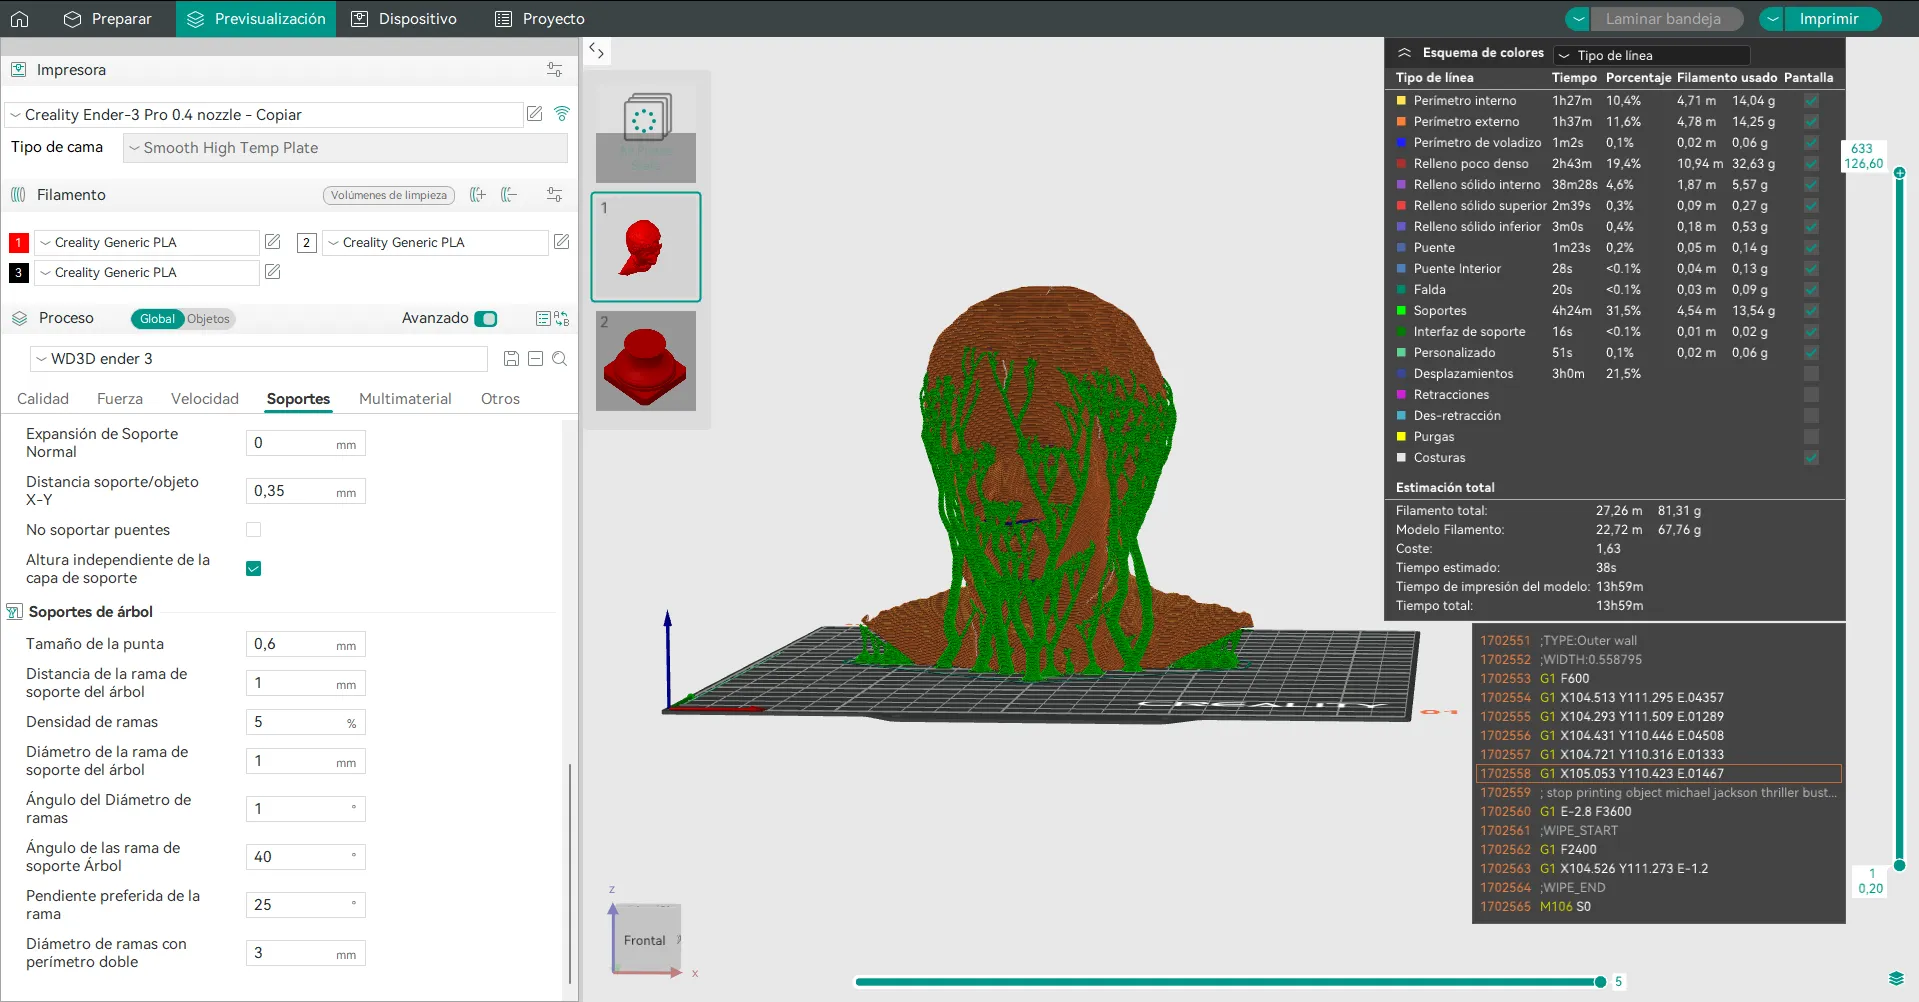Open the Laminar bandeja dropdown arrow

point(1578,19)
